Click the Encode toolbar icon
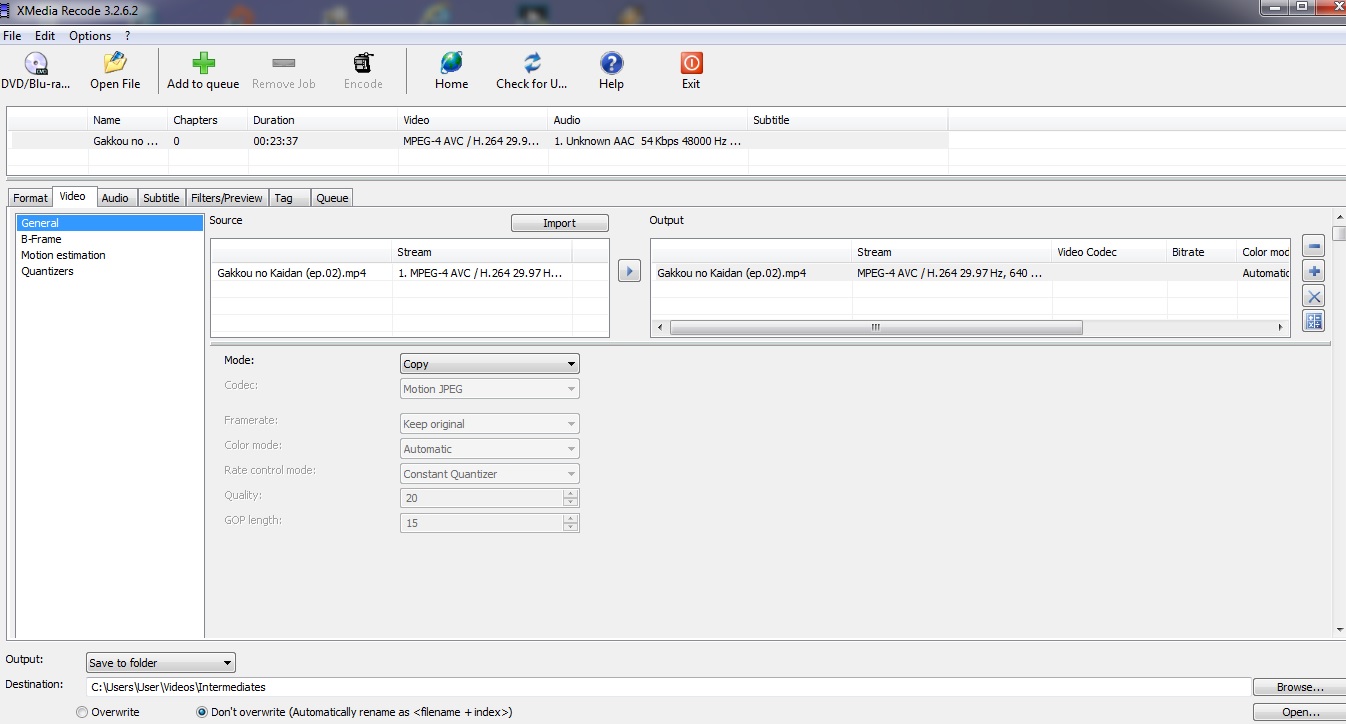This screenshot has width=1346, height=724. click(x=363, y=63)
